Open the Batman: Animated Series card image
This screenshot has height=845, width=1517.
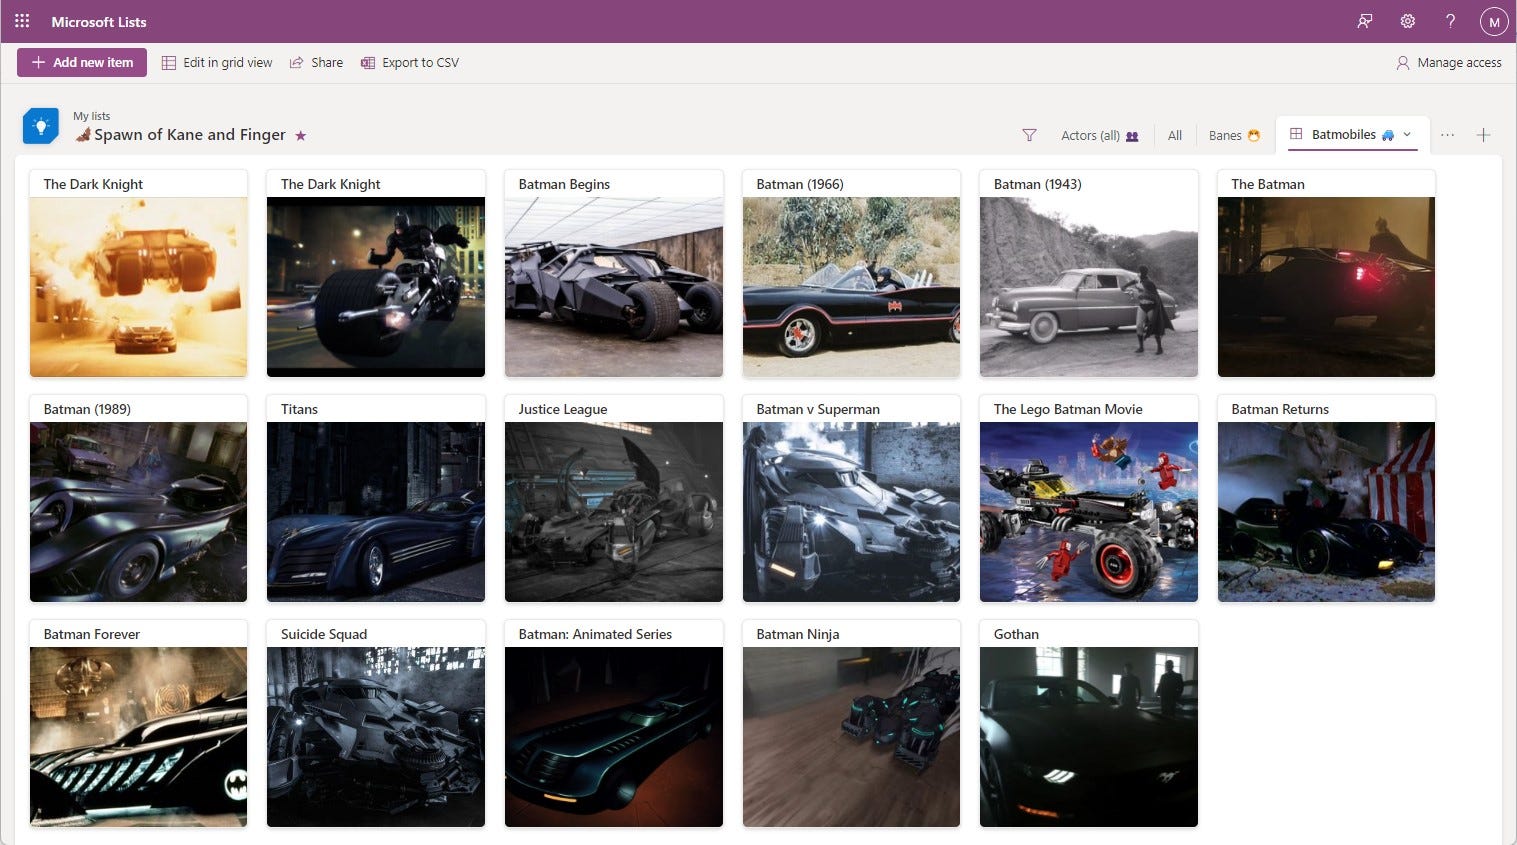pos(614,737)
